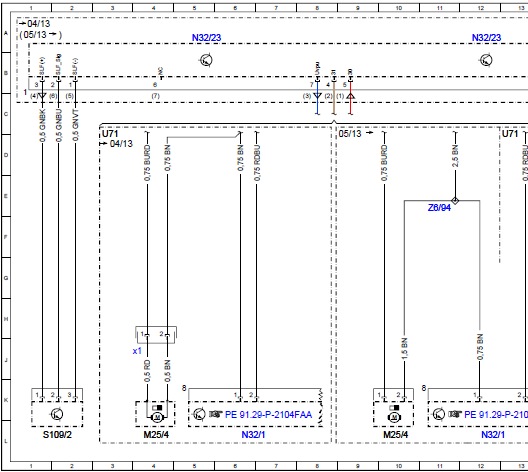Image resolution: width=528 pixels, height=472 pixels.
Task: Click the solid red wire at pin 5
Action: click(x=351, y=98)
